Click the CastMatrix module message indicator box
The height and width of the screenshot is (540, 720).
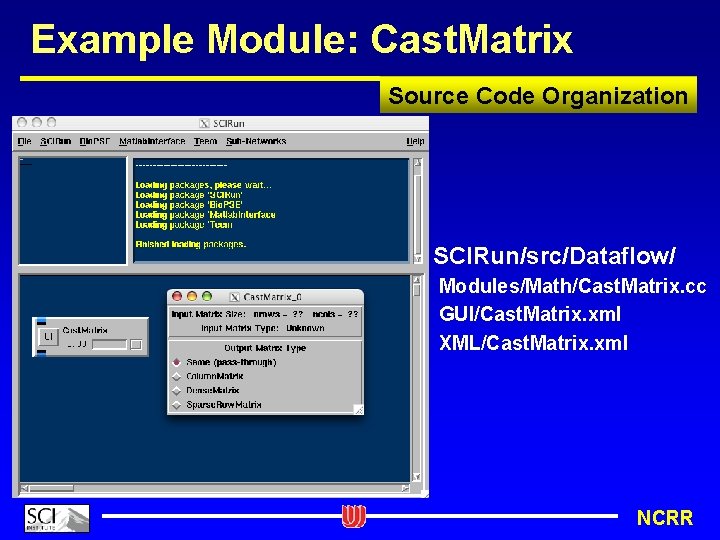[136, 344]
